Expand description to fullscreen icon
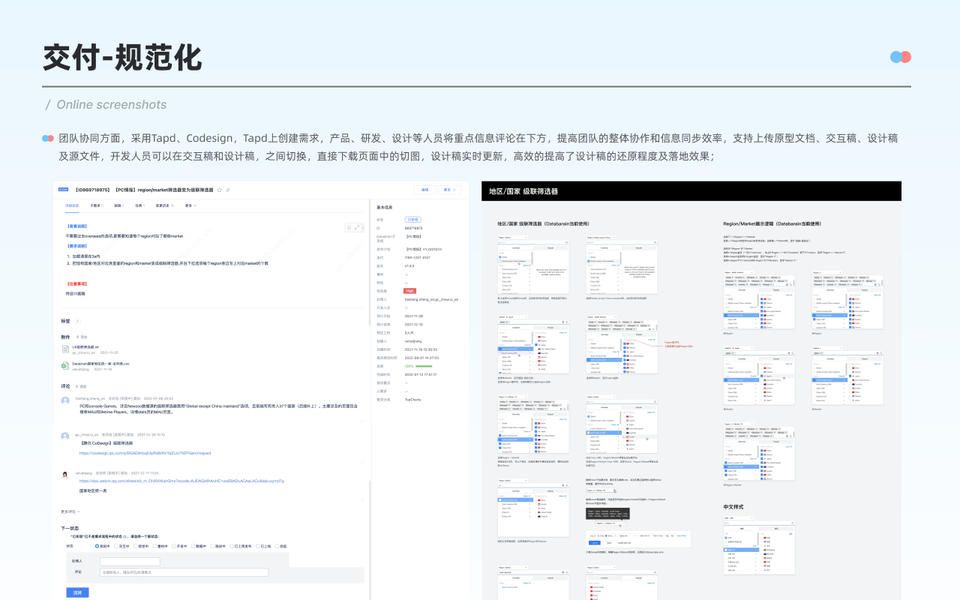Screen dimensions: 960x600 (x=358, y=228)
